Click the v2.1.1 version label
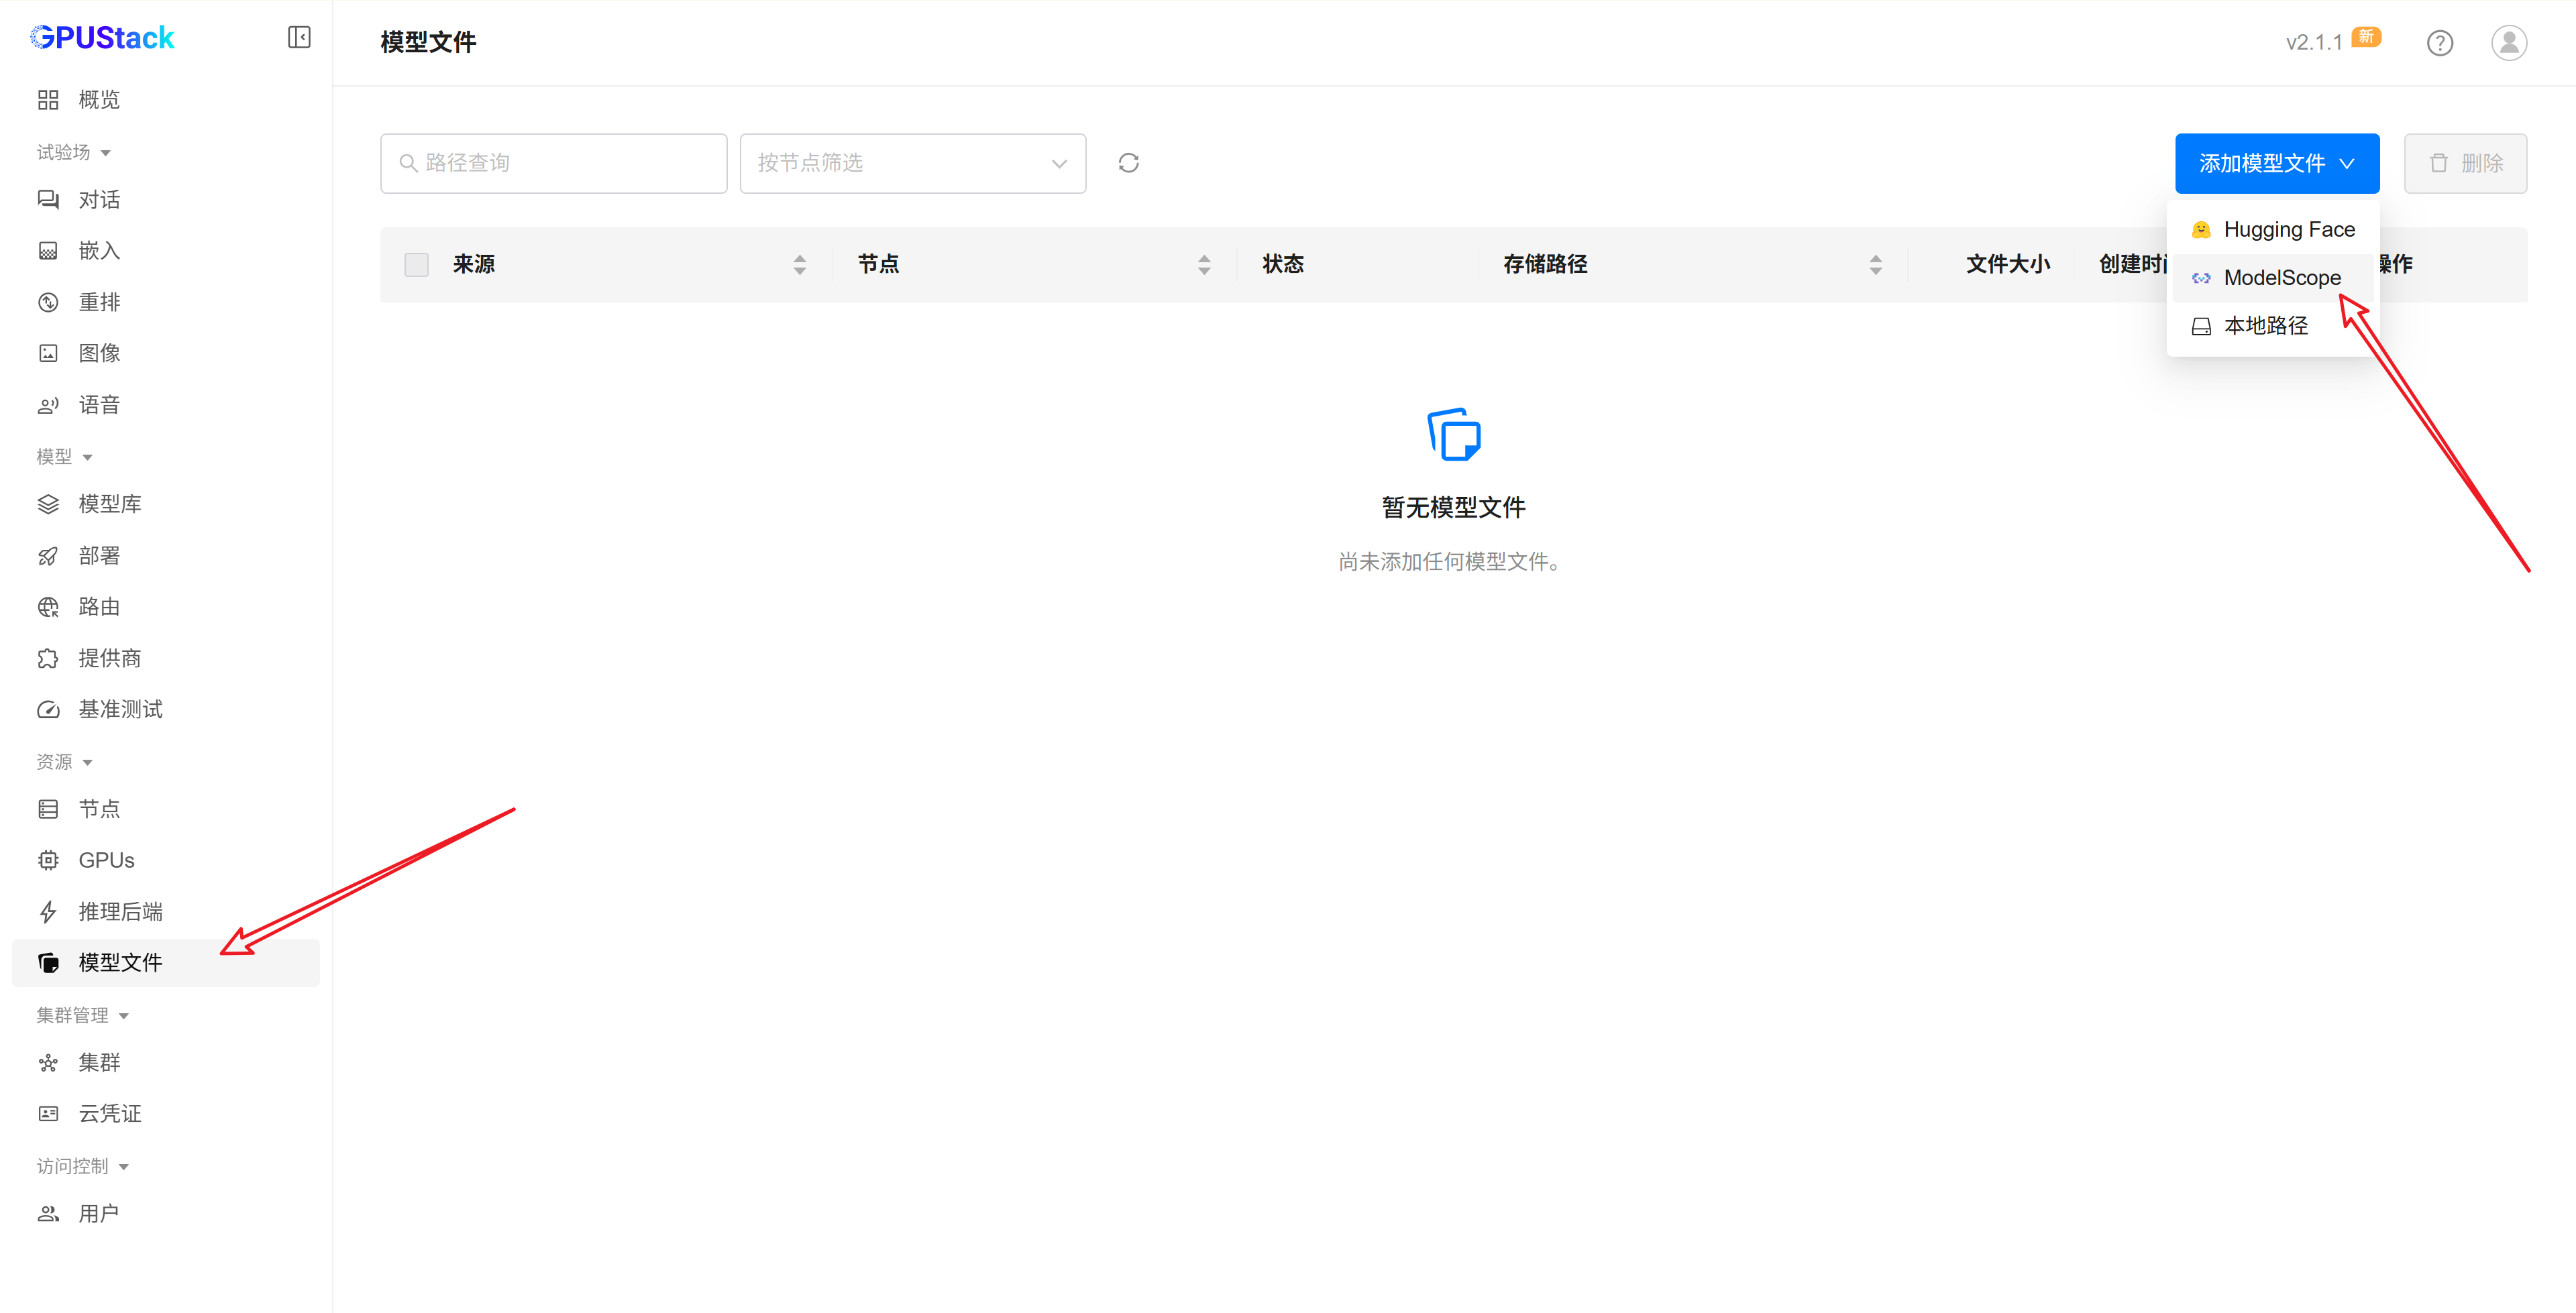Screen dimensions: 2576x1313 [2313, 42]
